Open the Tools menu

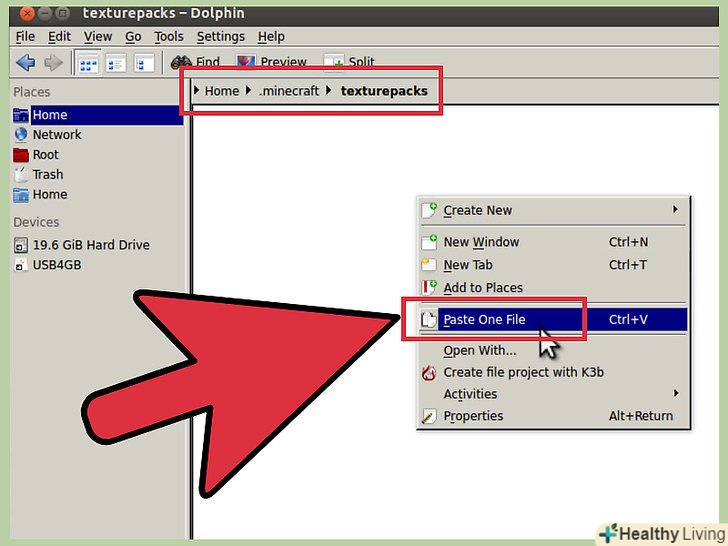169,36
